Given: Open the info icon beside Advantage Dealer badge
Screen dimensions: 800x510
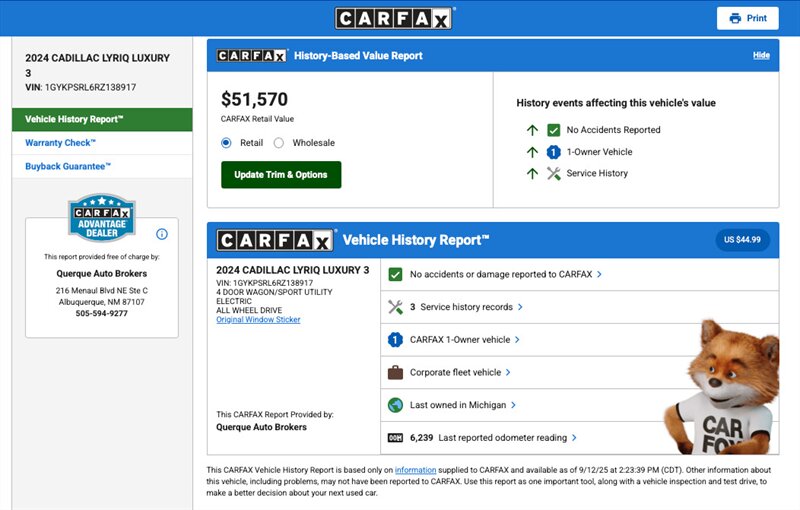Looking at the screenshot, I should pos(162,234).
